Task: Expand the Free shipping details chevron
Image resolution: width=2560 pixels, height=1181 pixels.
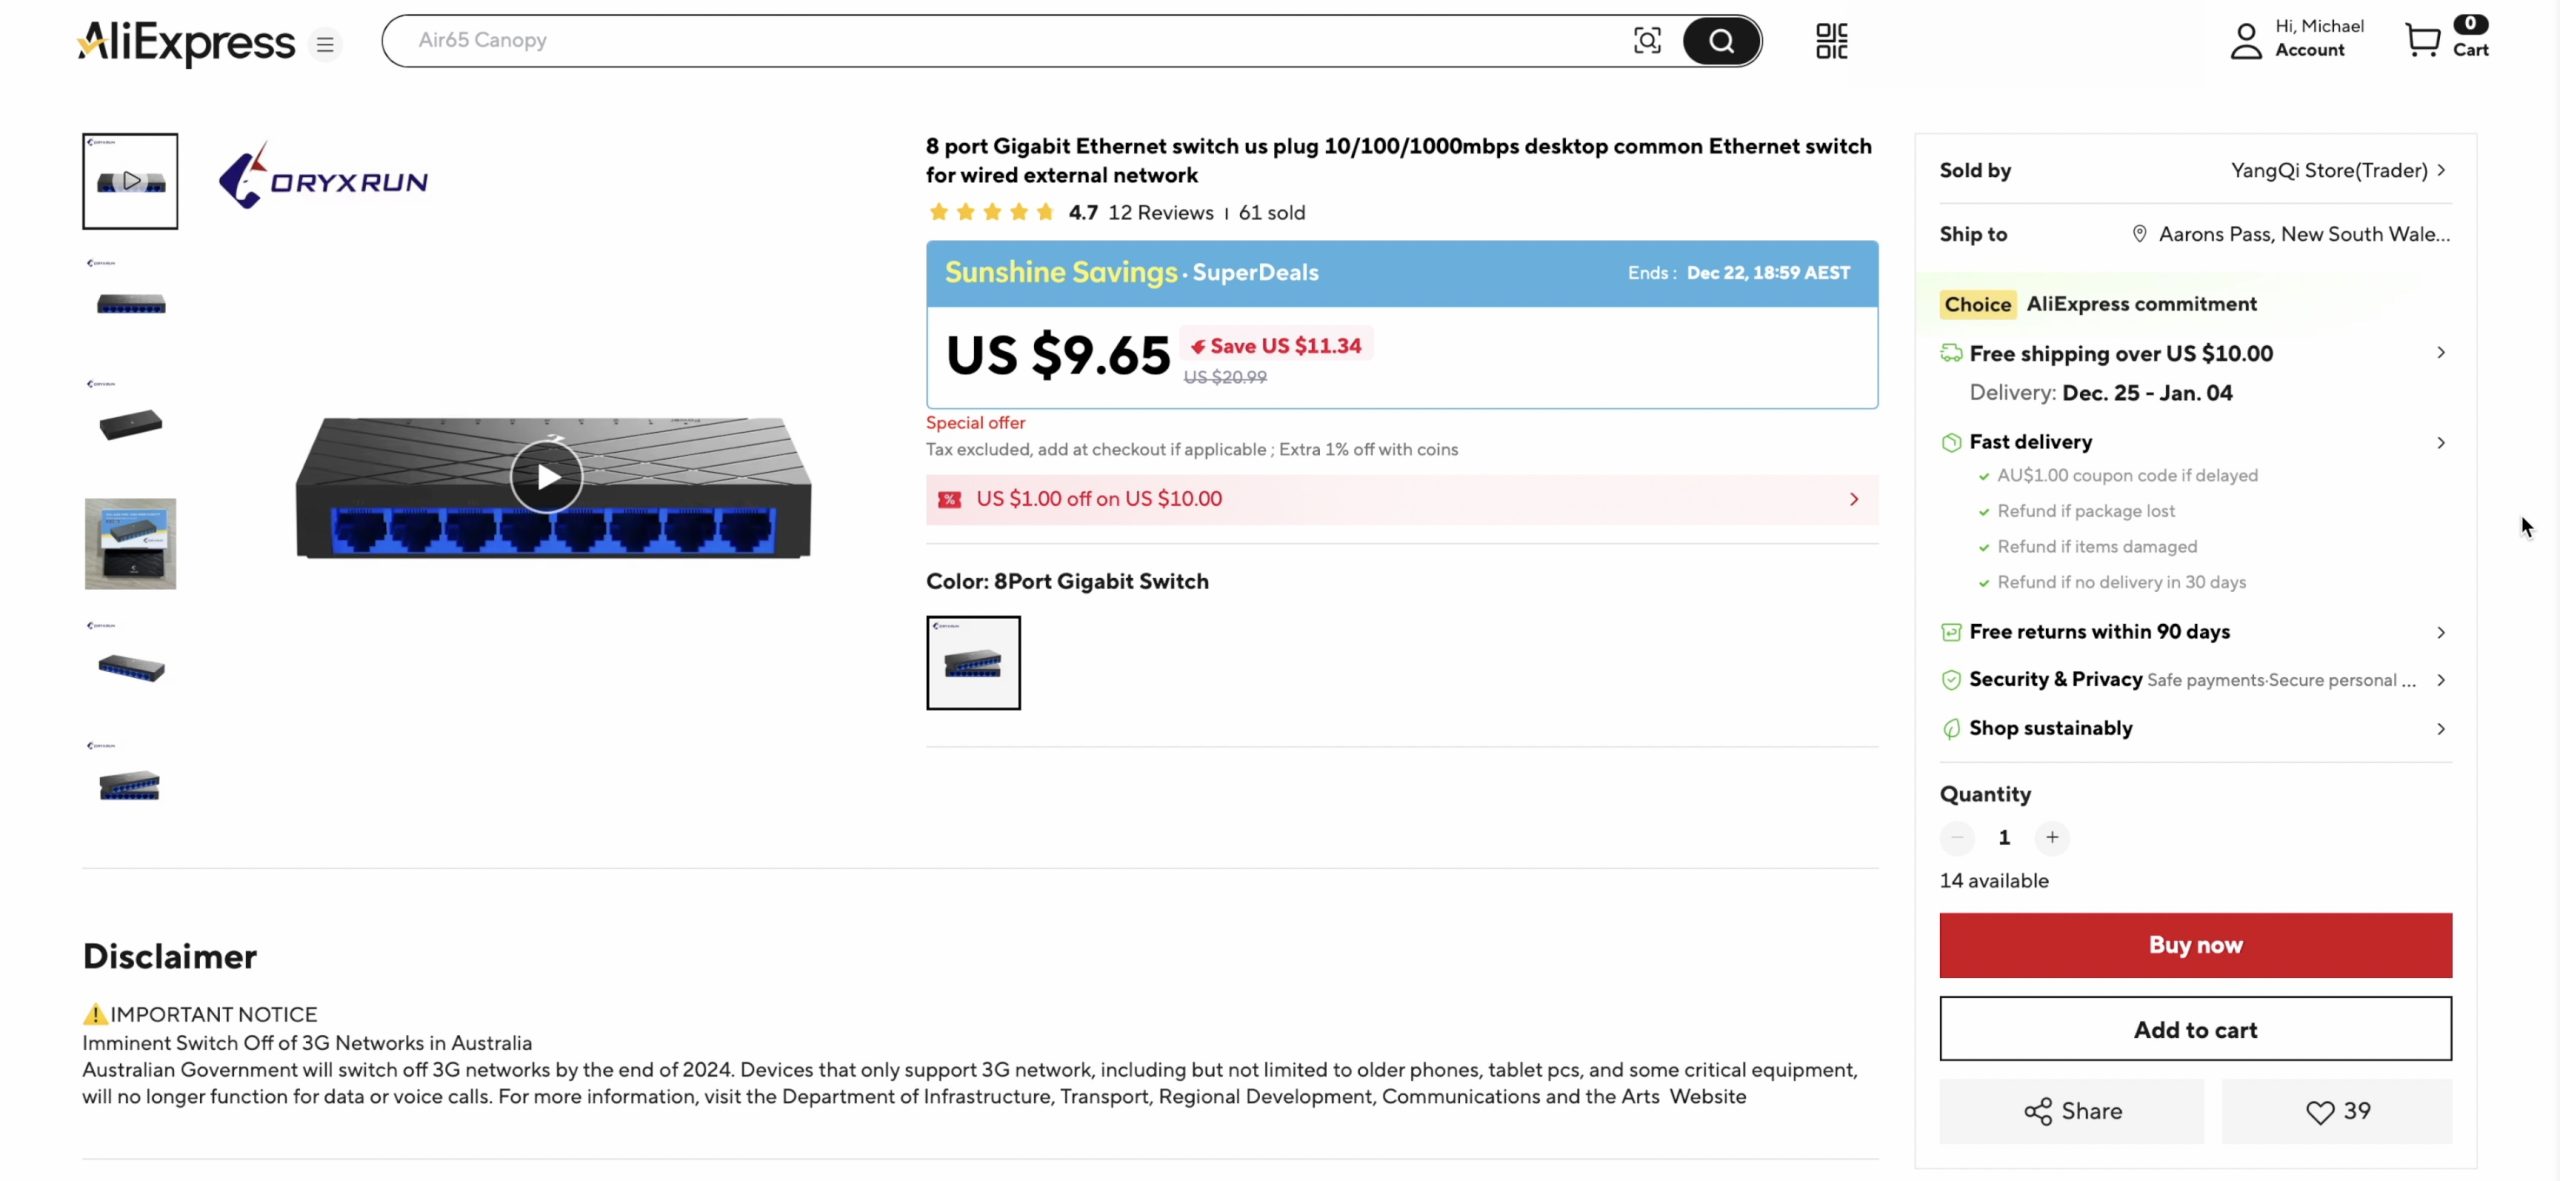Action: tap(2441, 353)
